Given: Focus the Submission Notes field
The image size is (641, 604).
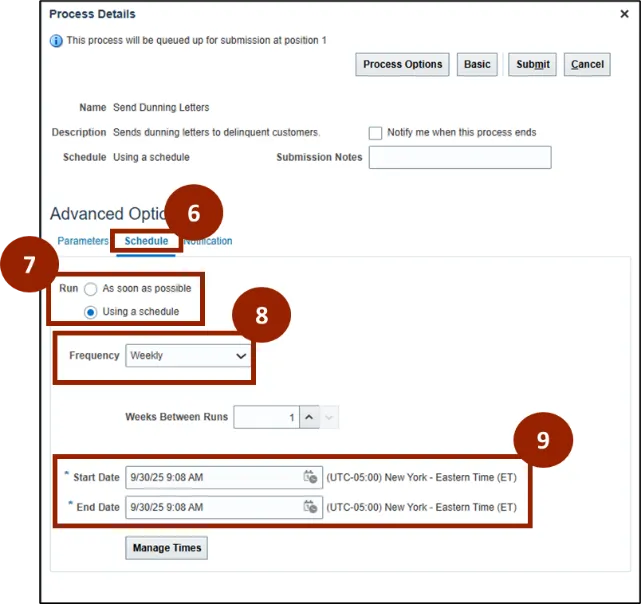Looking at the screenshot, I should (460, 157).
